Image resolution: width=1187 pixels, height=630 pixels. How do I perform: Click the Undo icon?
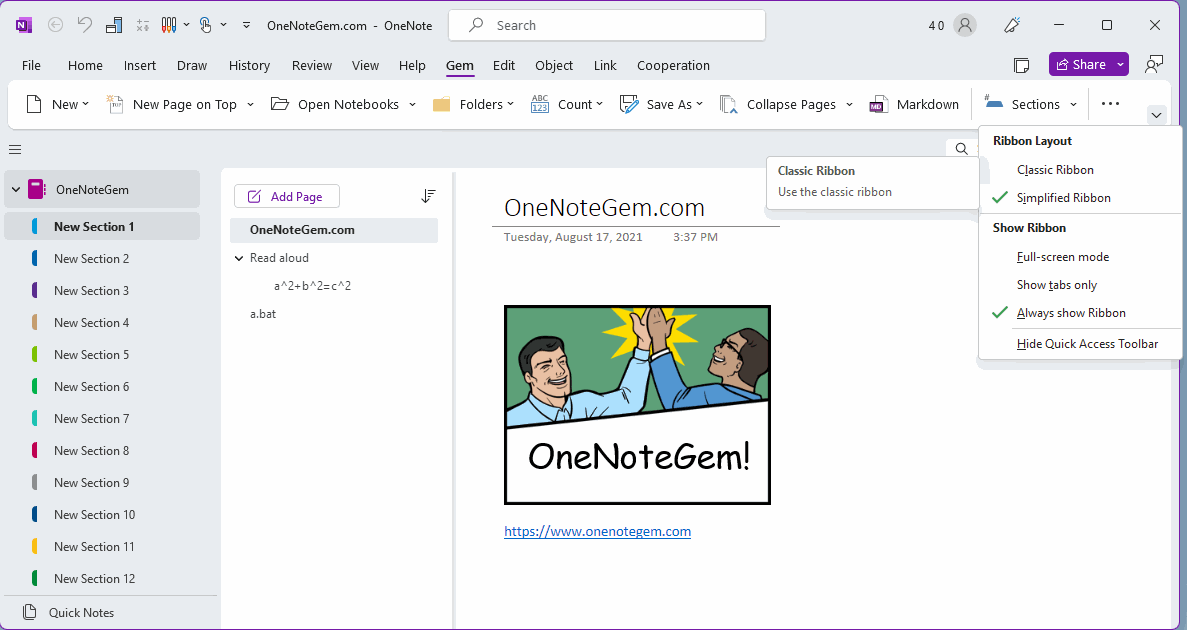click(84, 25)
